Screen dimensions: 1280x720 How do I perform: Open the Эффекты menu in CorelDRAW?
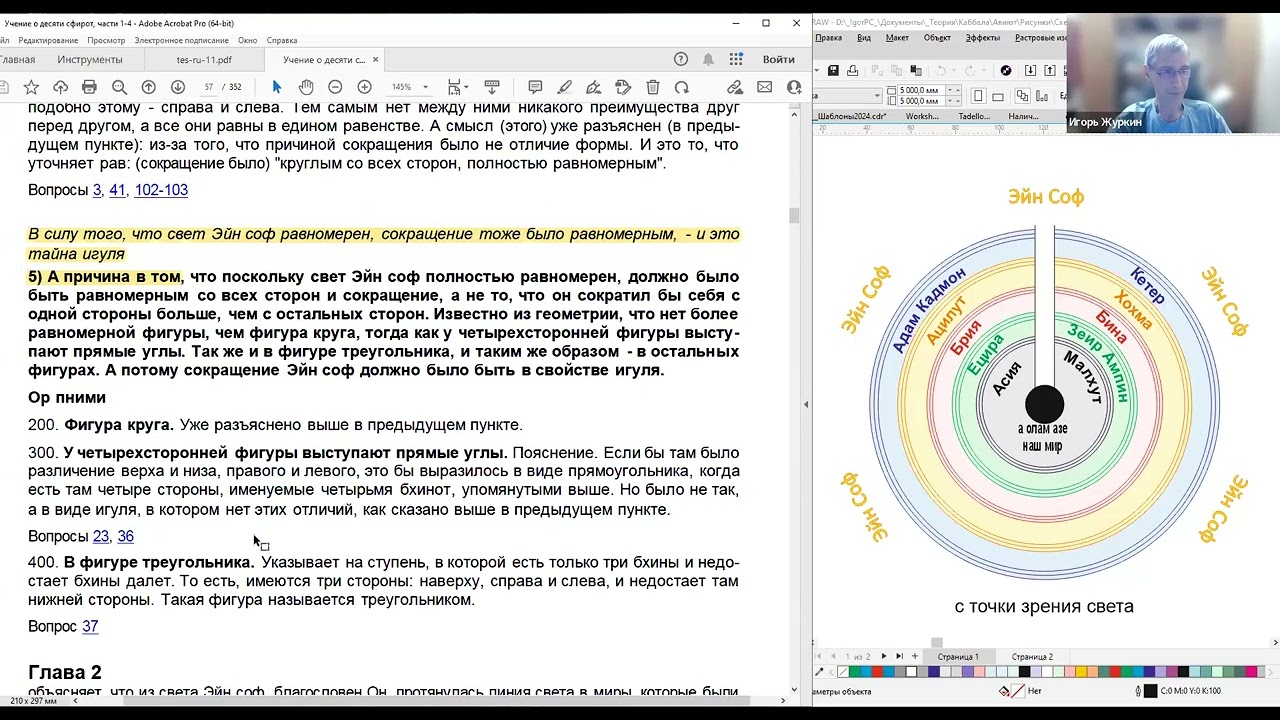[x=982, y=38]
